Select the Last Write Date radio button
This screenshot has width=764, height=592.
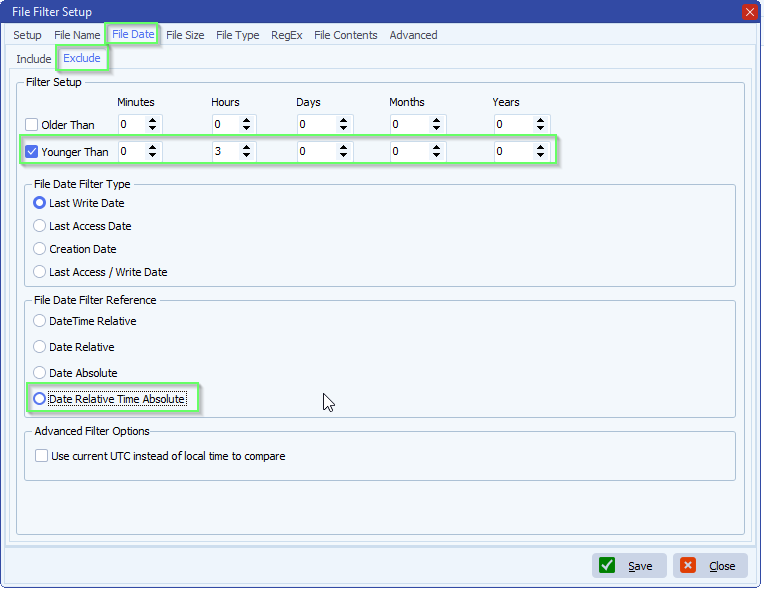point(39,203)
